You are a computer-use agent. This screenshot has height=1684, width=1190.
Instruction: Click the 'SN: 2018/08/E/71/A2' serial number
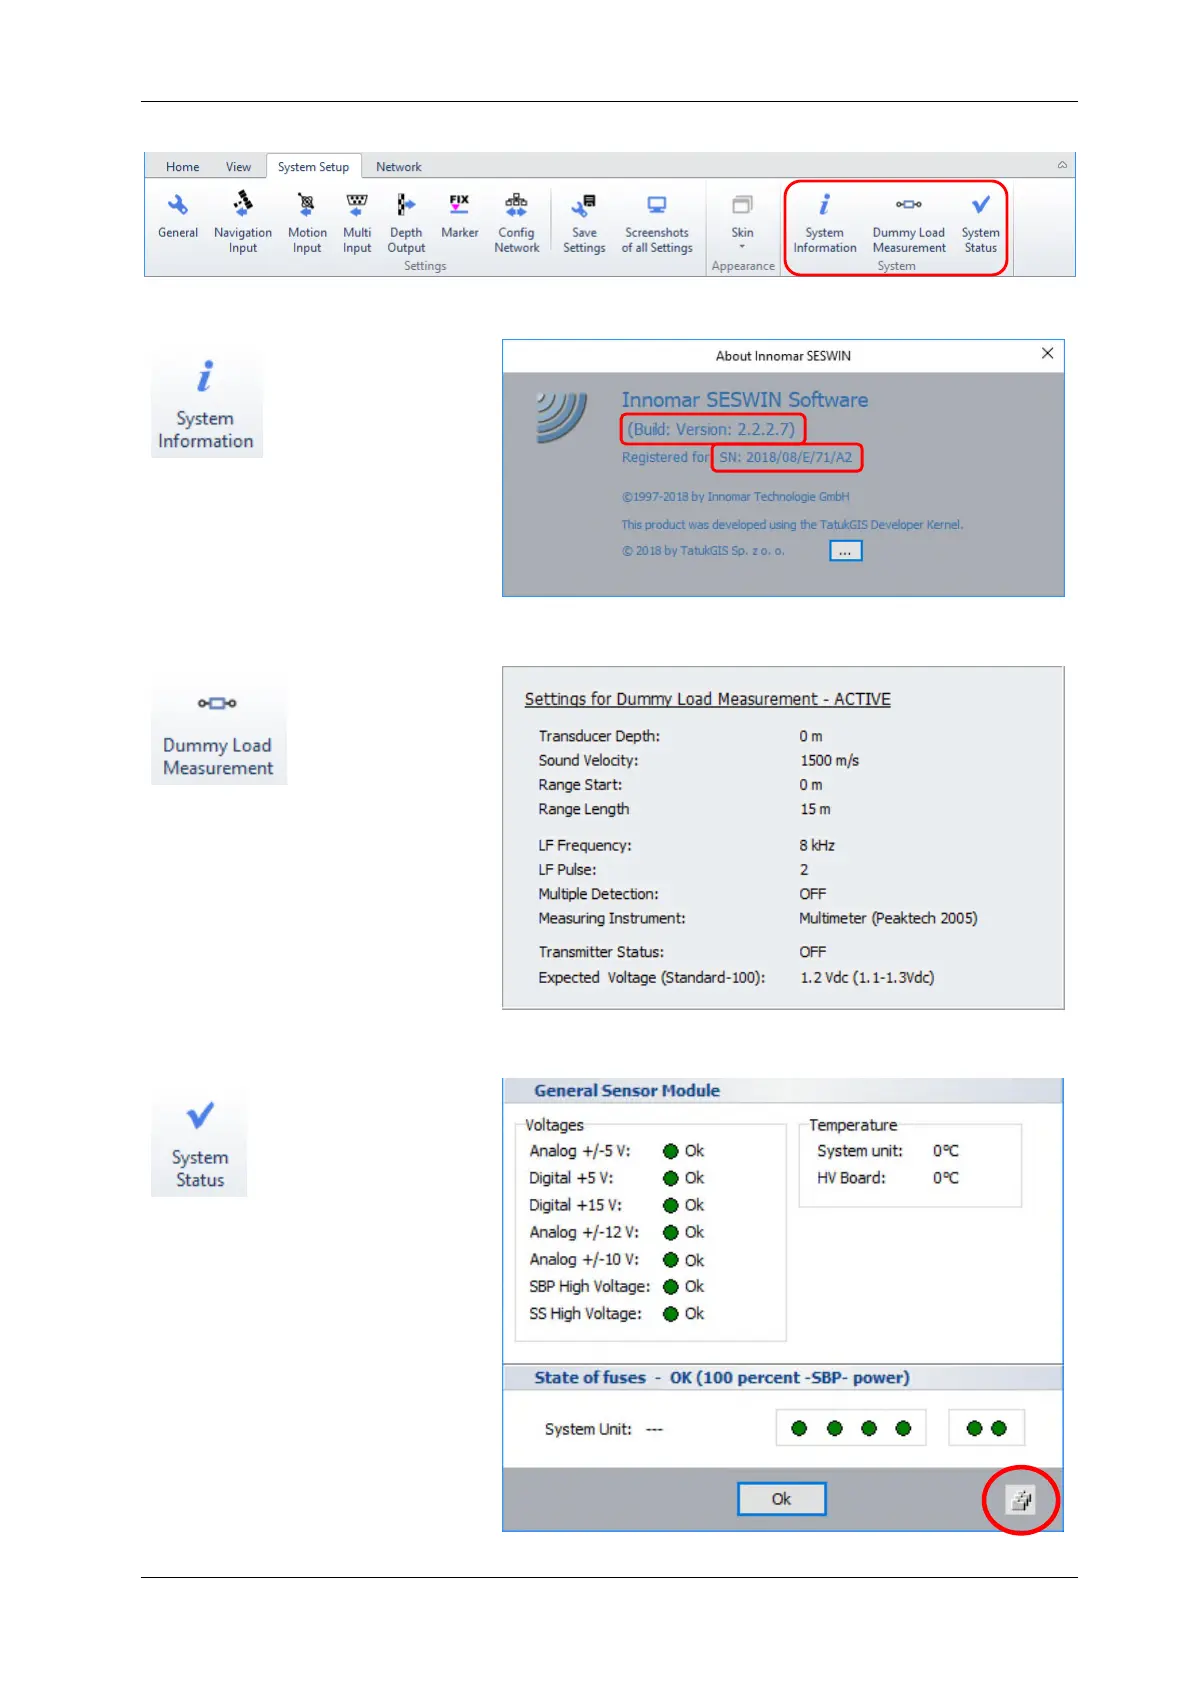pyautogui.click(x=786, y=458)
